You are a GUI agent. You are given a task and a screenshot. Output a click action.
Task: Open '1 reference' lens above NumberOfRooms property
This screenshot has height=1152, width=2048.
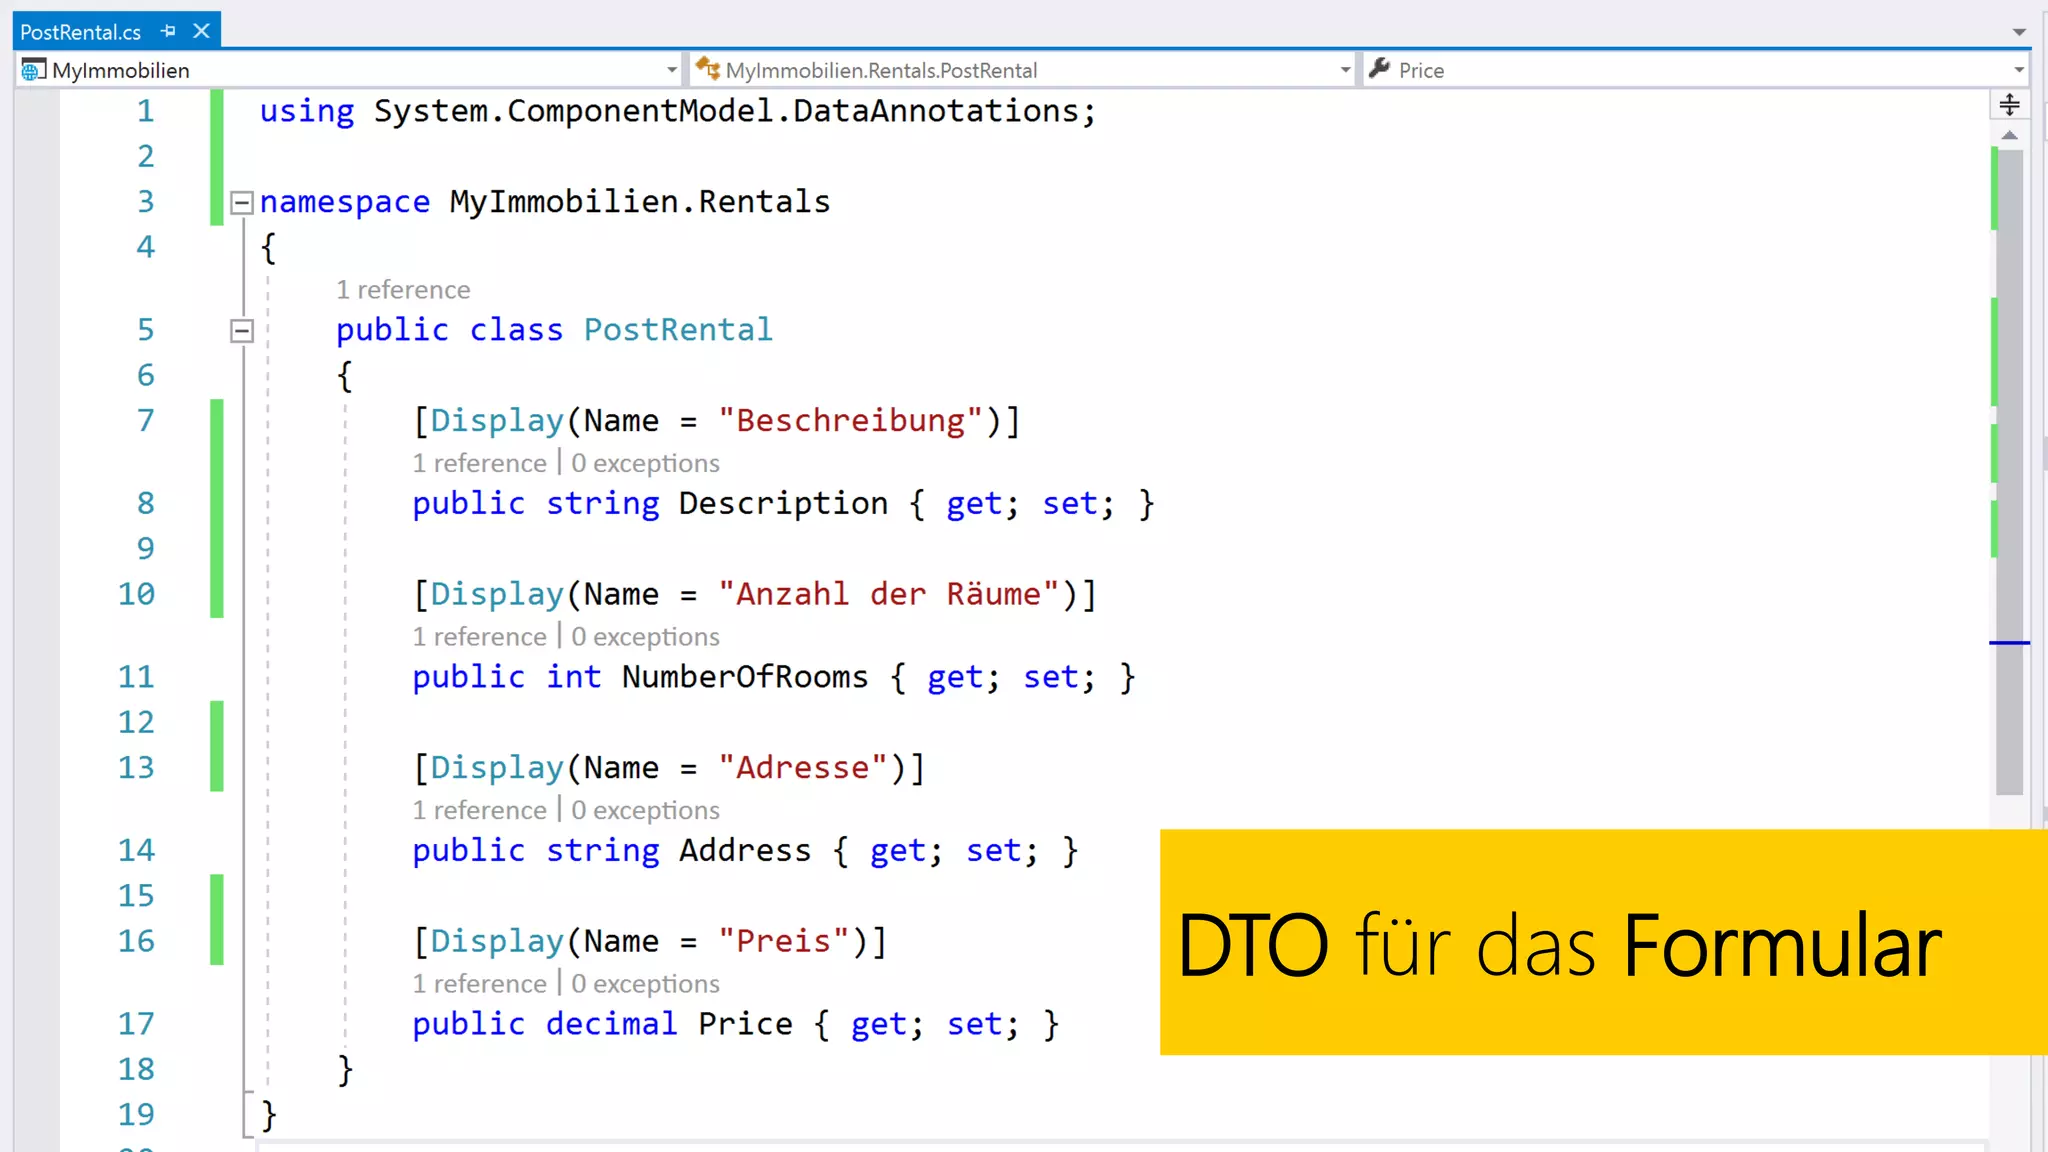pyautogui.click(x=480, y=637)
